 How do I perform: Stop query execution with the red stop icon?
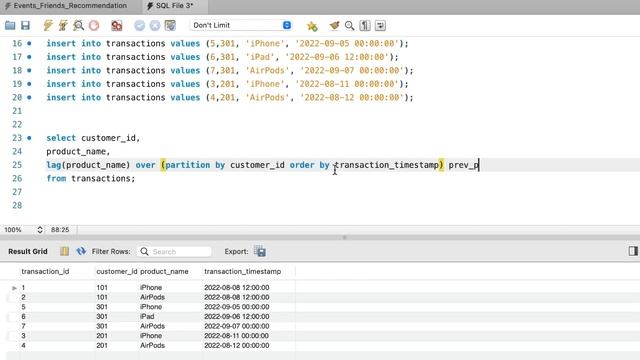pos(94,25)
